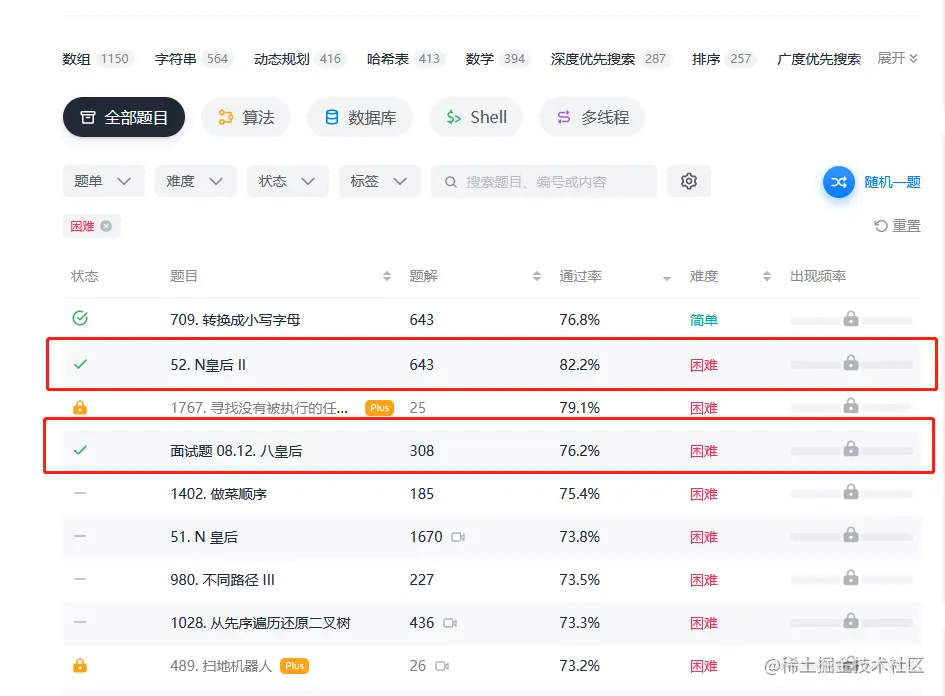Viewport: 945px width, 696px height.
Task: Sort by 通过率 column arrow
Action: tap(667, 278)
